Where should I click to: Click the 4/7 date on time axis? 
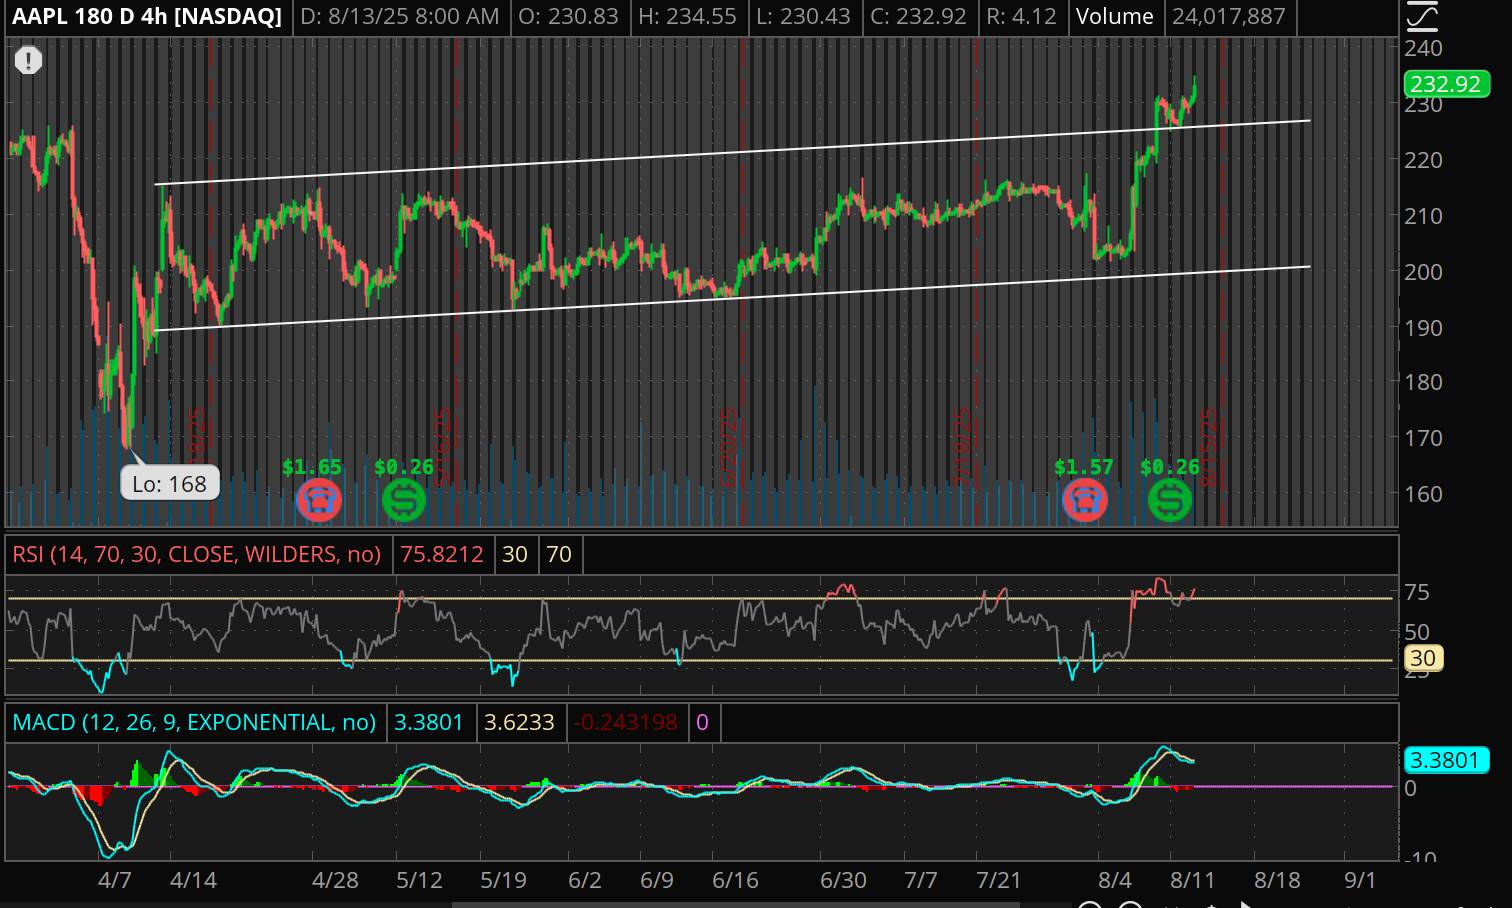click(x=114, y=881)
